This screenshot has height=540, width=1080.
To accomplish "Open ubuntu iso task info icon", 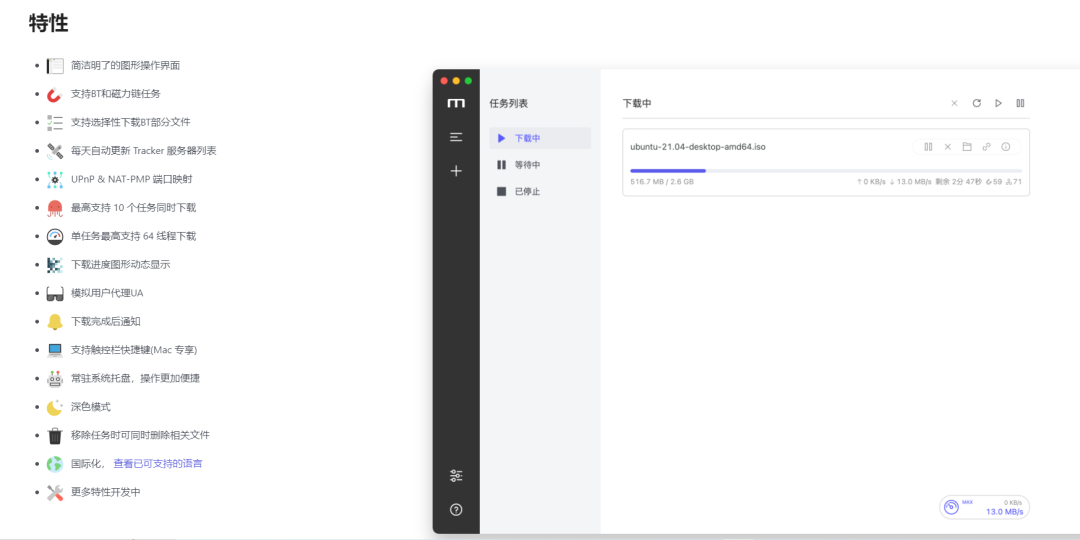I will (1006, 147).
